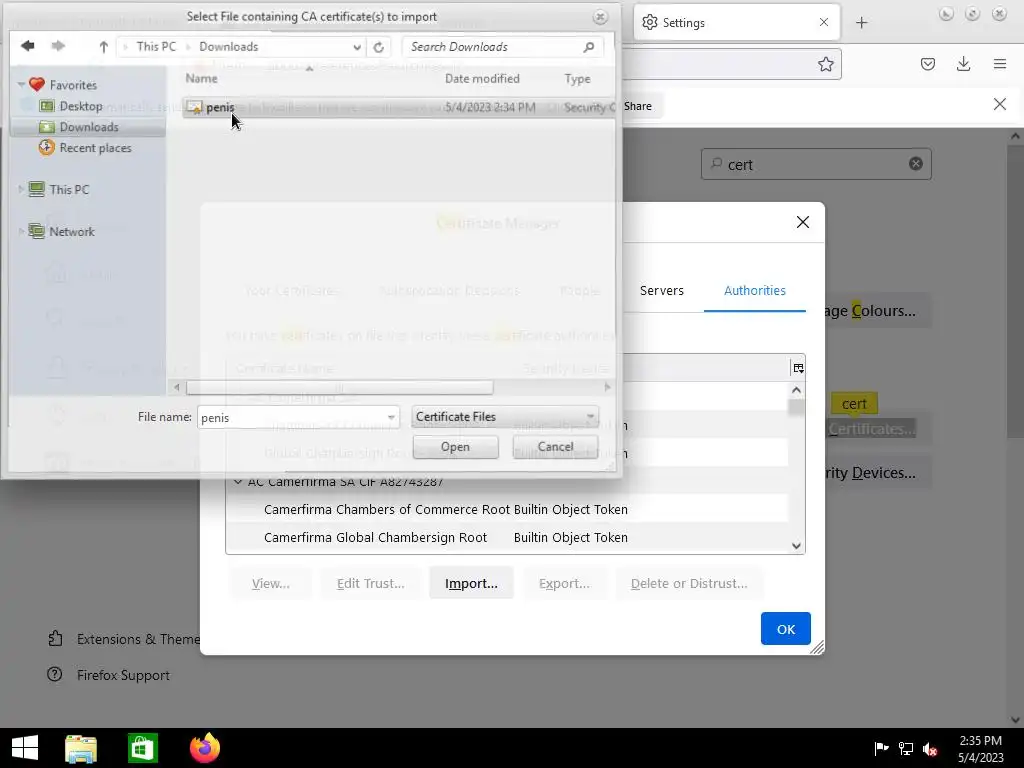The image size is (1024, 768).
Task: Sort files by Name column
Action: tap(201, 78)
